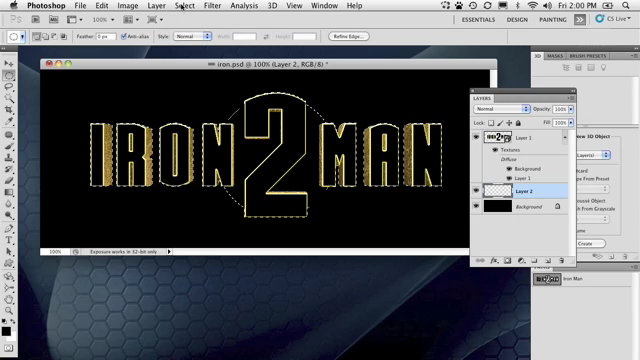Switch to the MASKS tab
The image size is (640, 360).
point(555,56)
